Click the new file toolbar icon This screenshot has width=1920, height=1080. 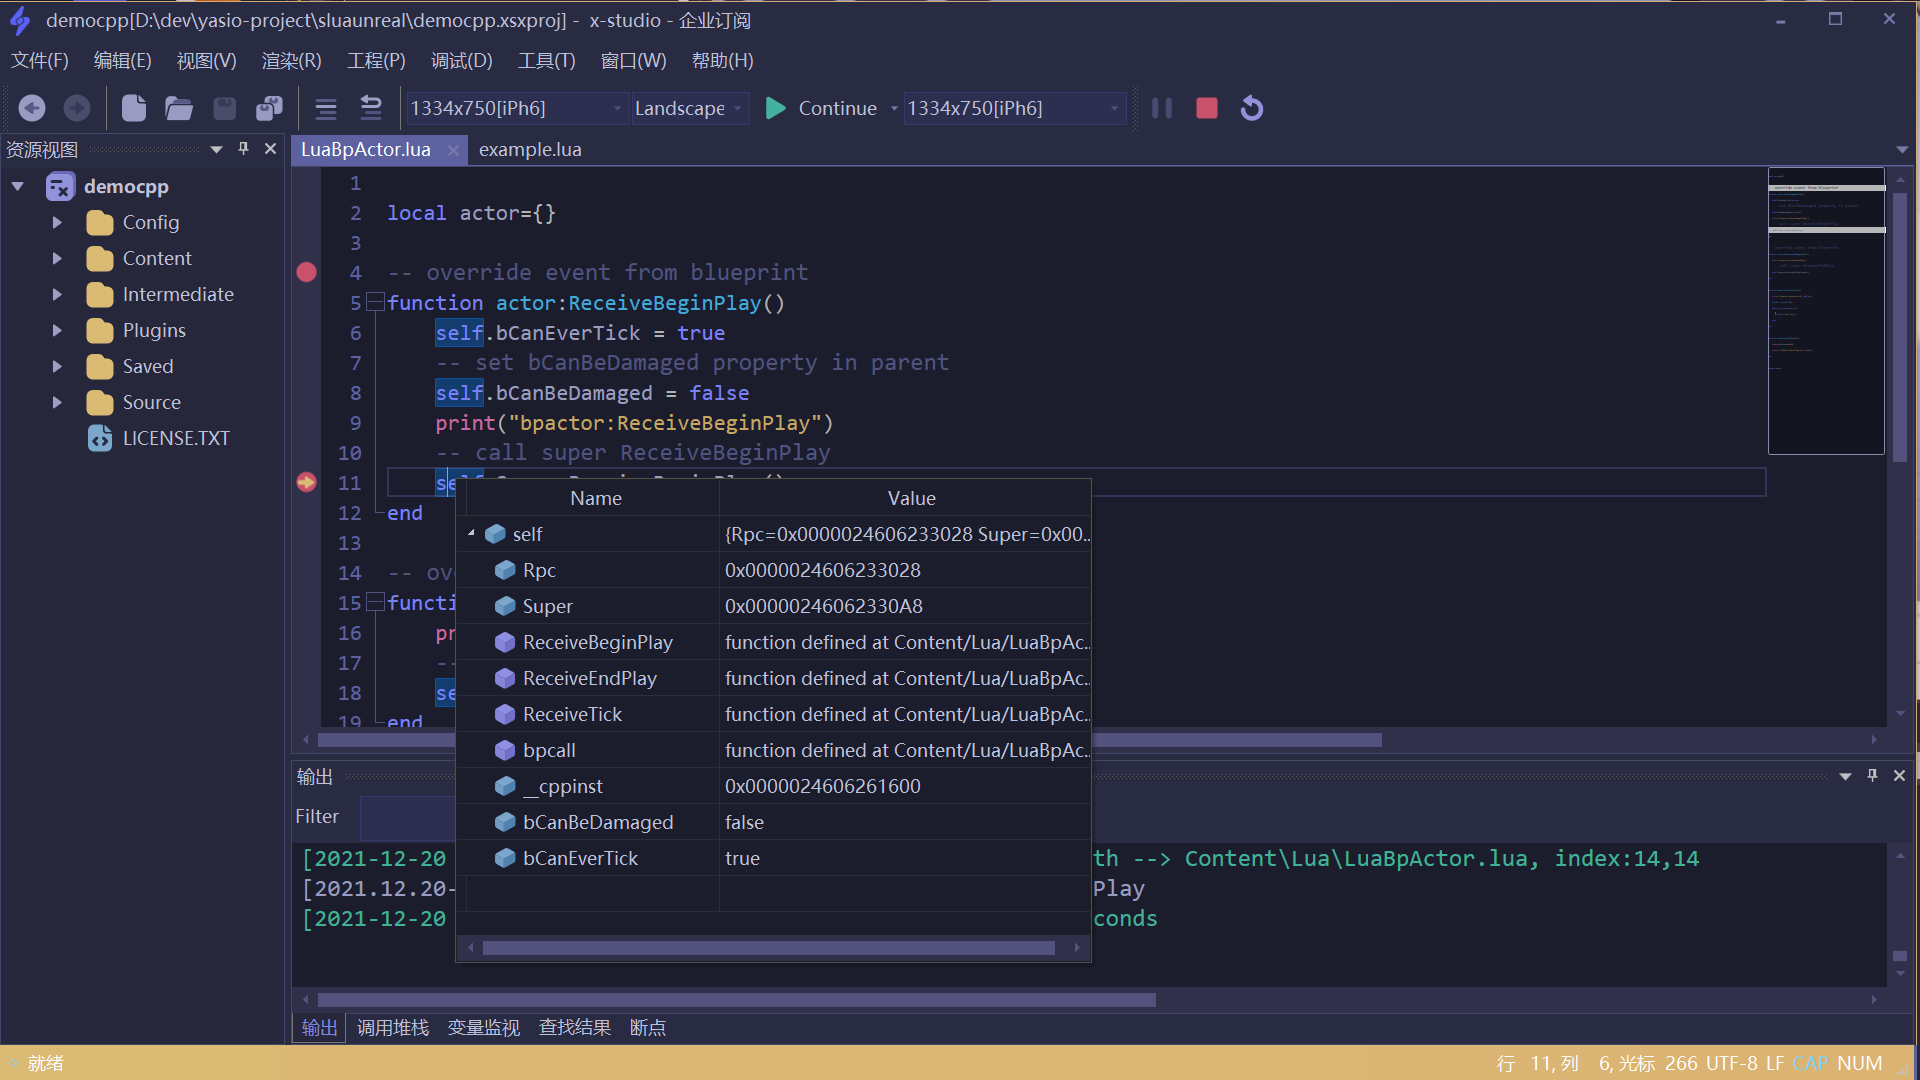(x=134, y=108)
